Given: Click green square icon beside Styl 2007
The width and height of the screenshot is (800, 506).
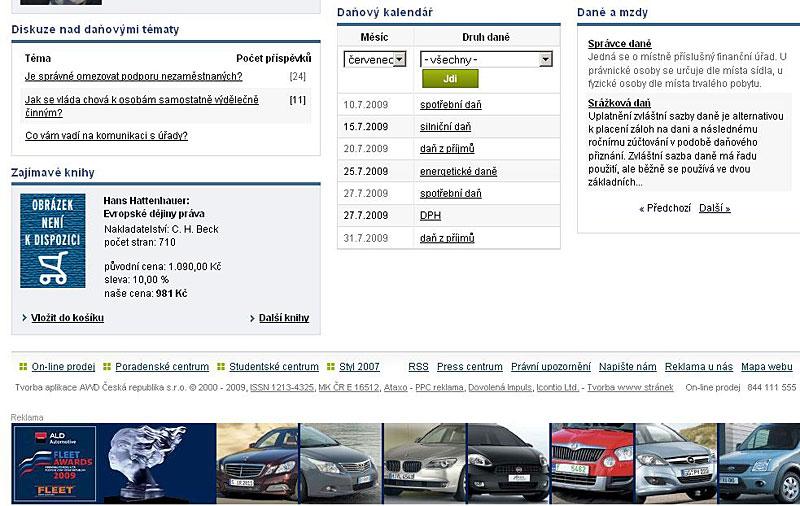Looking at the screenshot, I should tap(331, 366).
